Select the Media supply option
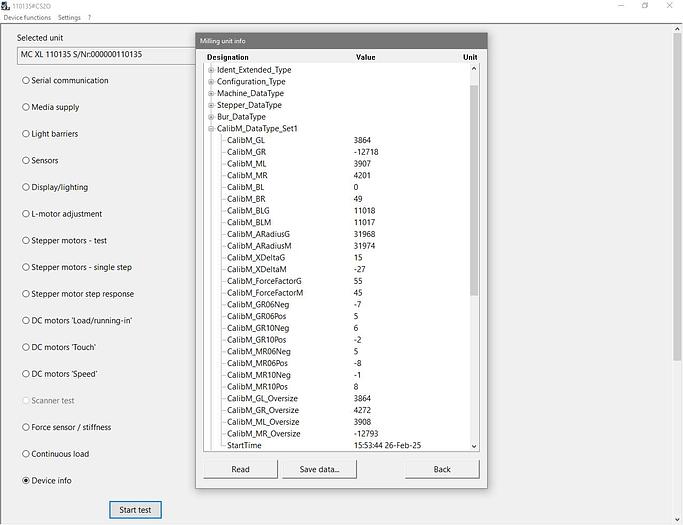Screen dimensions: 683x525 [26, 107]
